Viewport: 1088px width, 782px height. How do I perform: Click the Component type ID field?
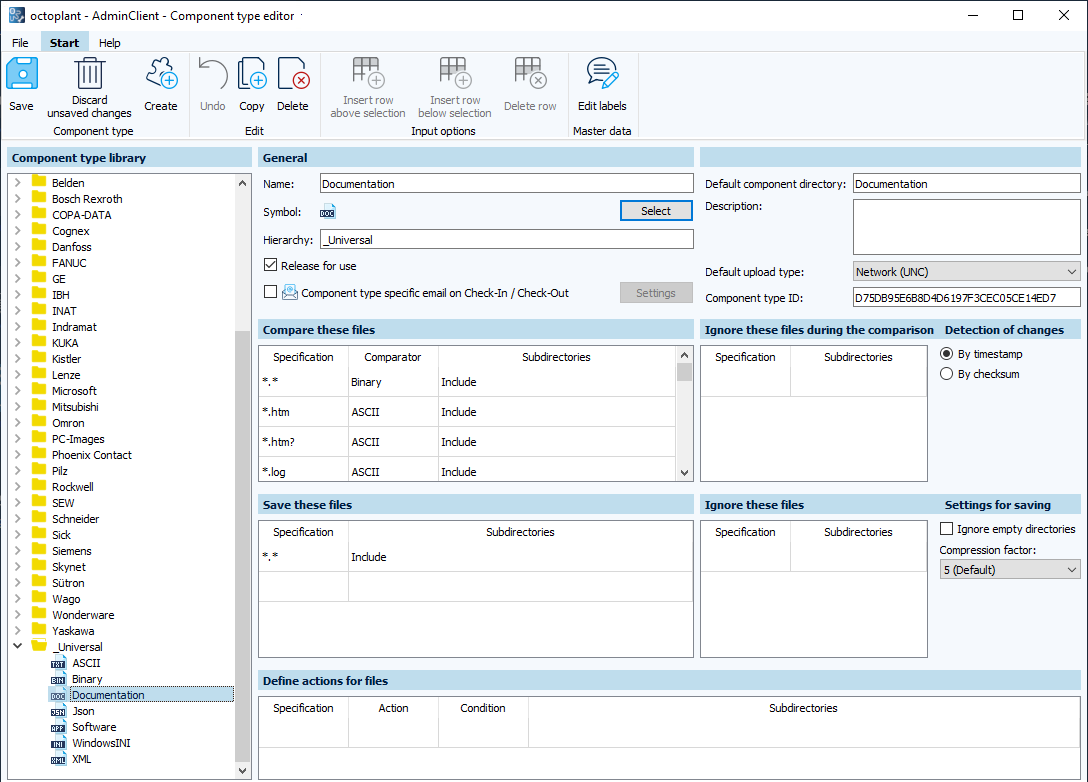(x=967, y=298)
